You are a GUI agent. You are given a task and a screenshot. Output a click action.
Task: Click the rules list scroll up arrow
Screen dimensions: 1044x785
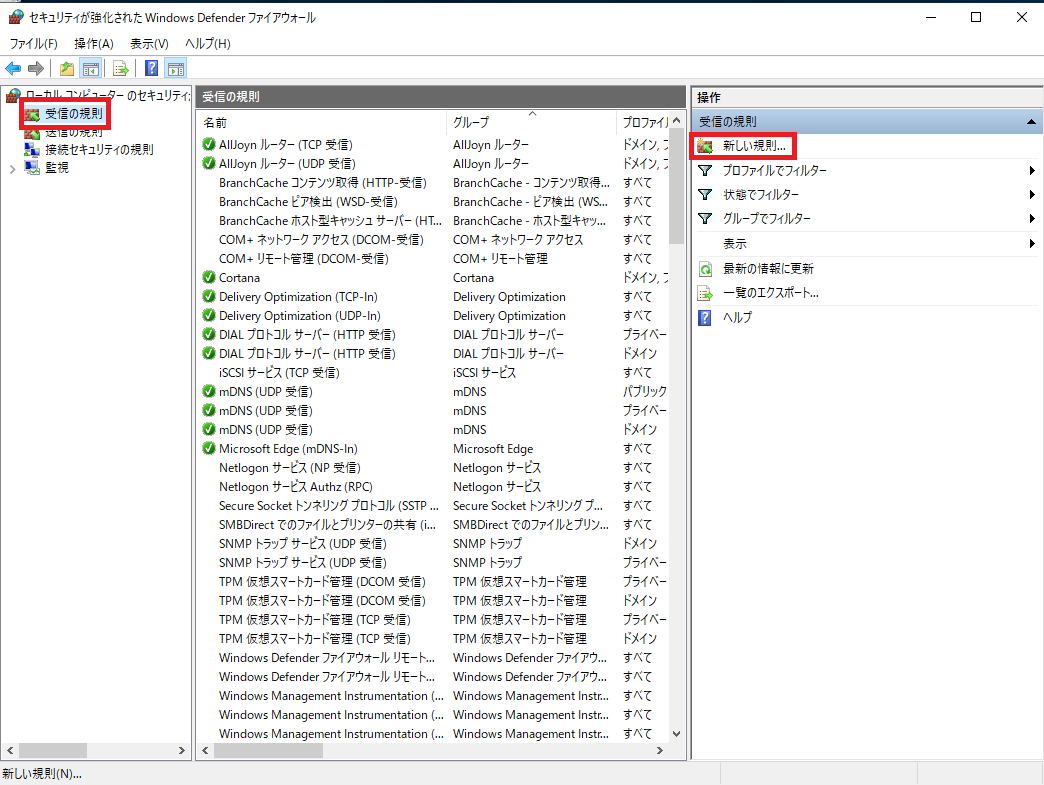tap(676, 121)
